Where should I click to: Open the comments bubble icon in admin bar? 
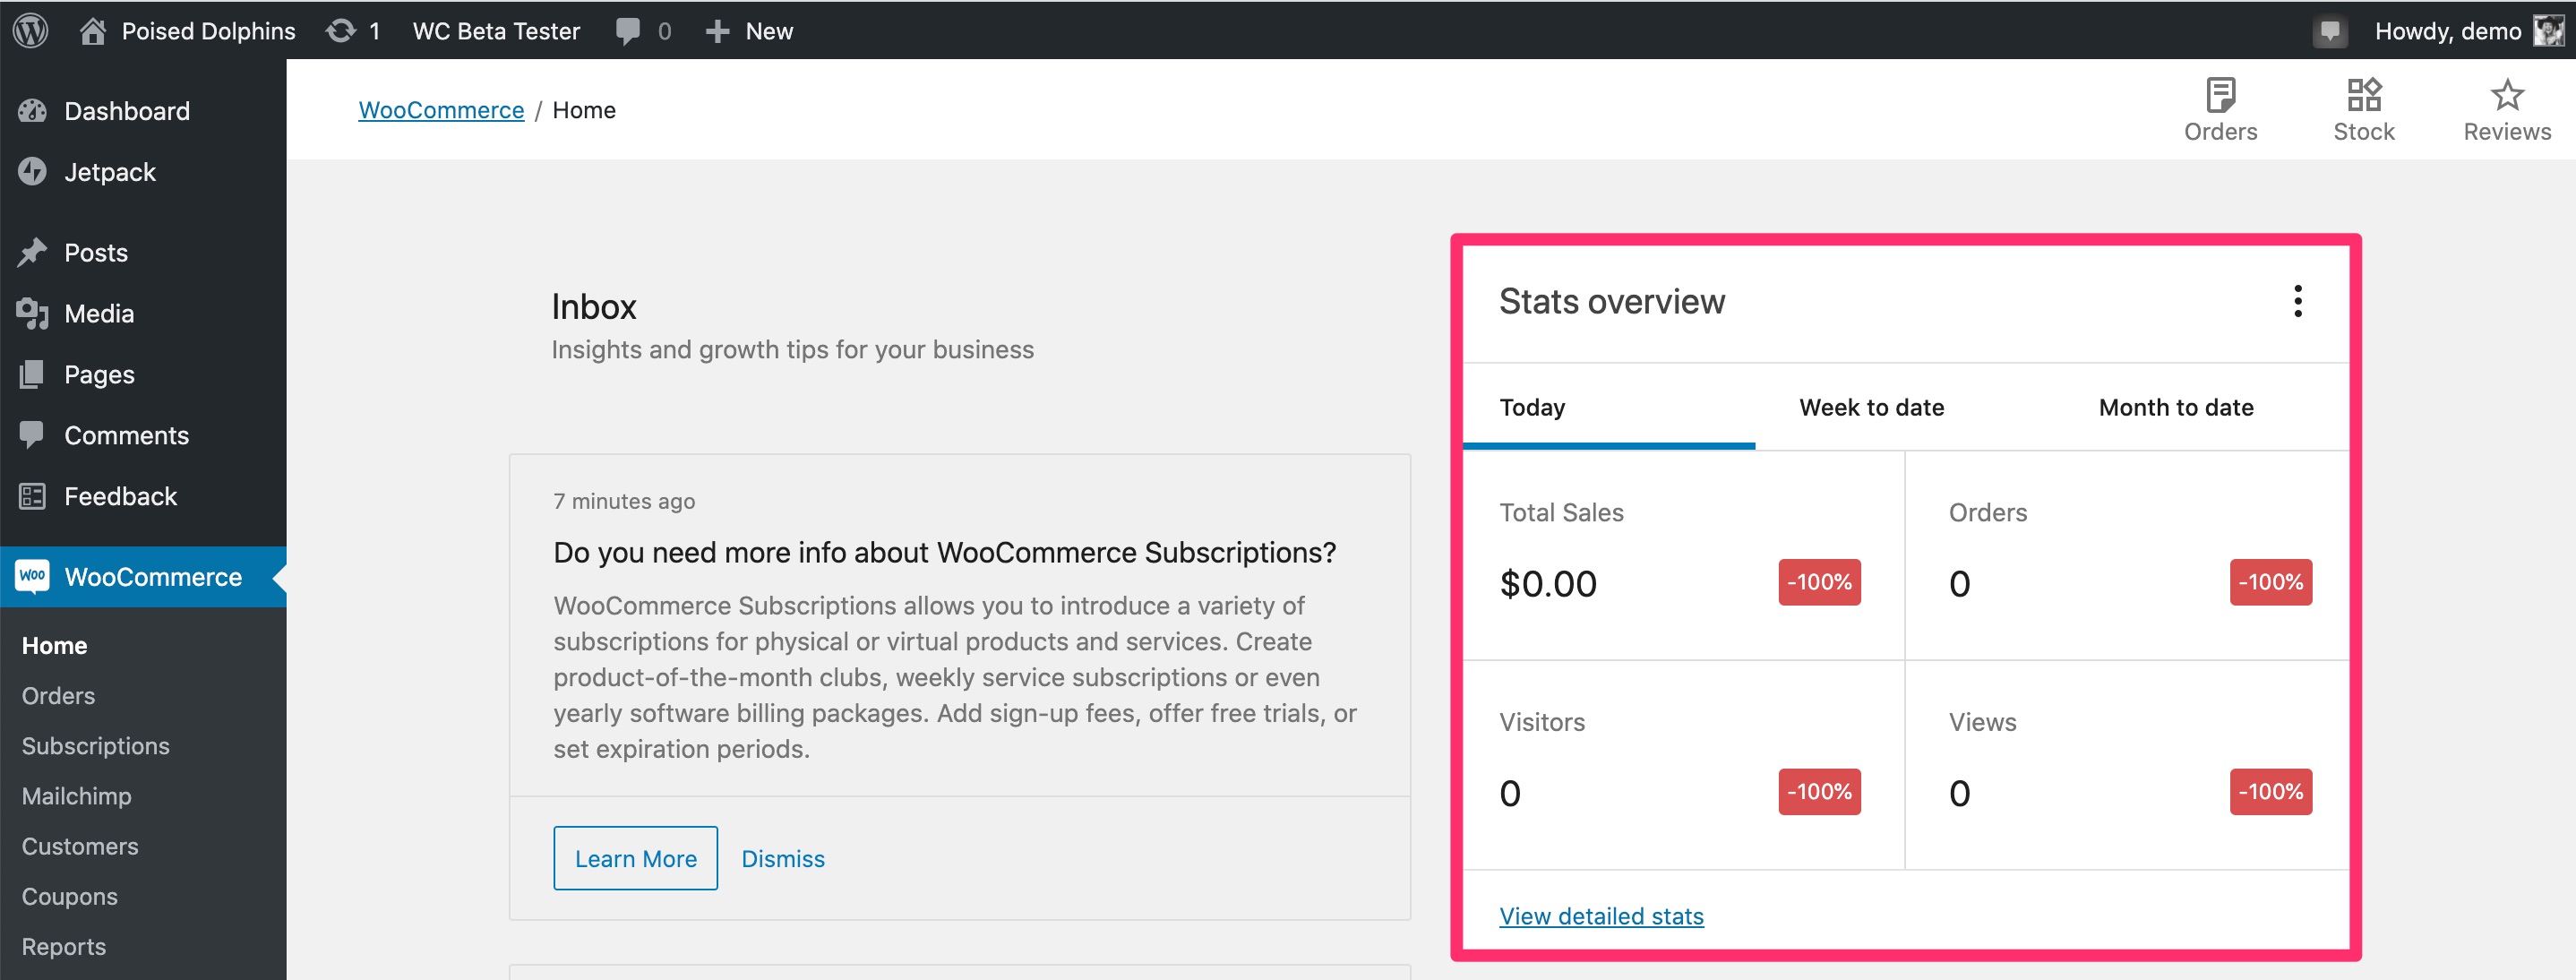628,31
